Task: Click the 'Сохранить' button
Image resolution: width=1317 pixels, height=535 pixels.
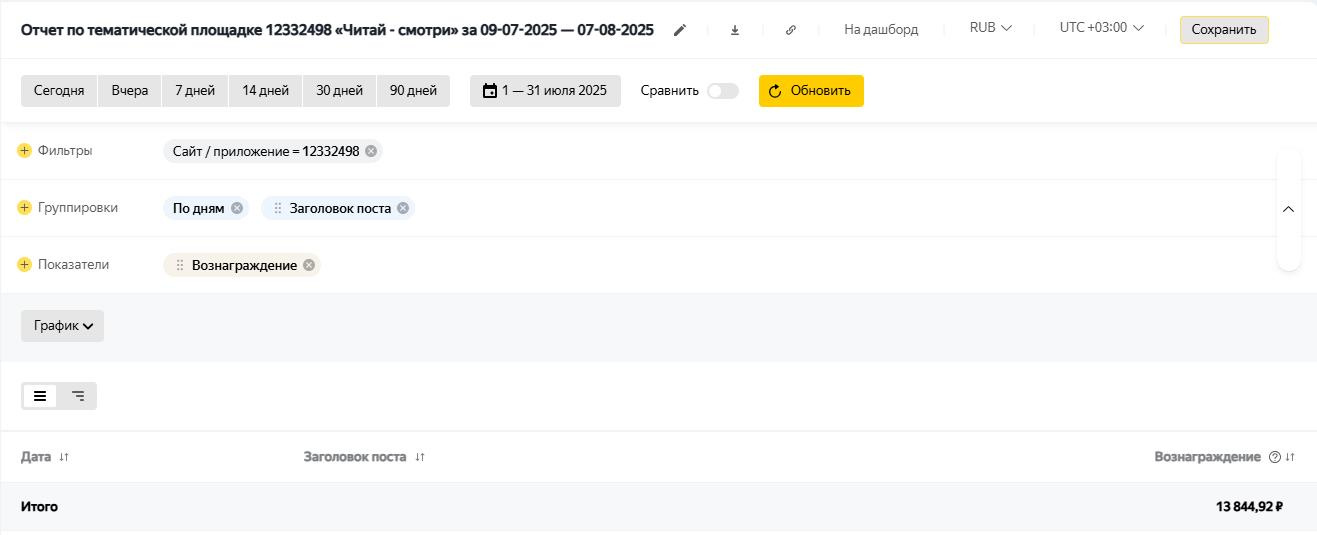Action: coord(1224,30)
